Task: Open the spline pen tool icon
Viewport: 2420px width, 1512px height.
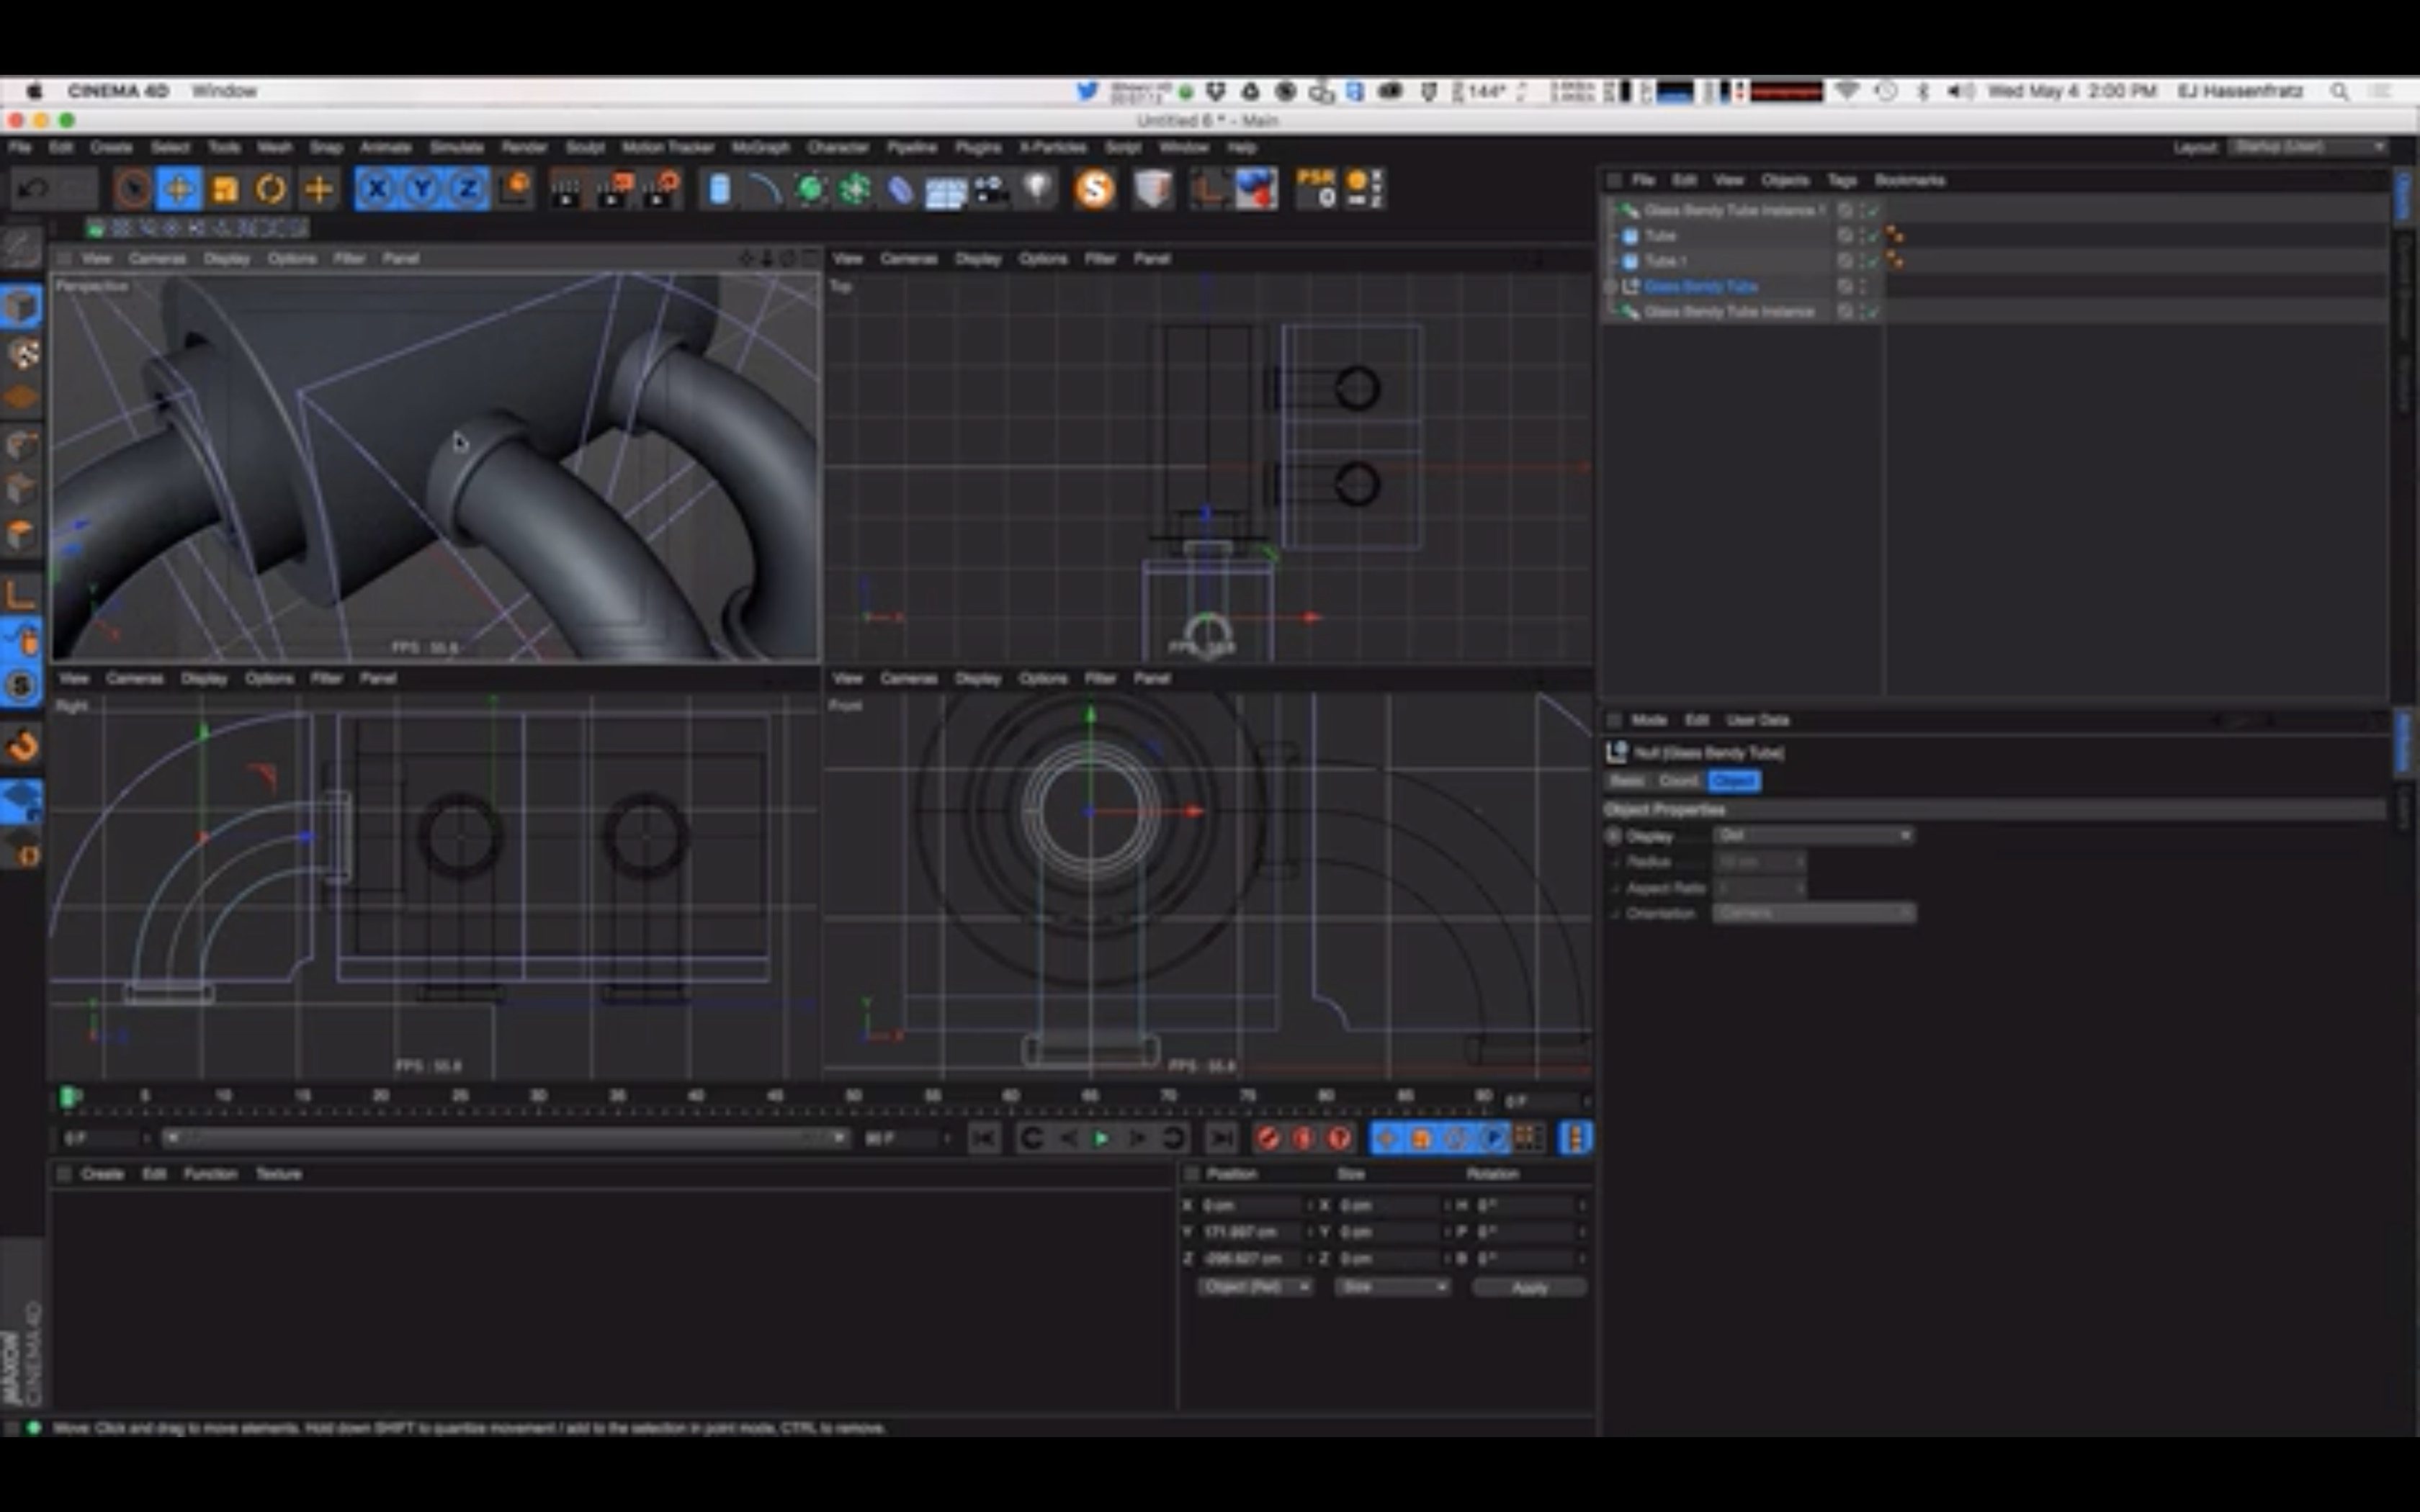Action: 765,189
